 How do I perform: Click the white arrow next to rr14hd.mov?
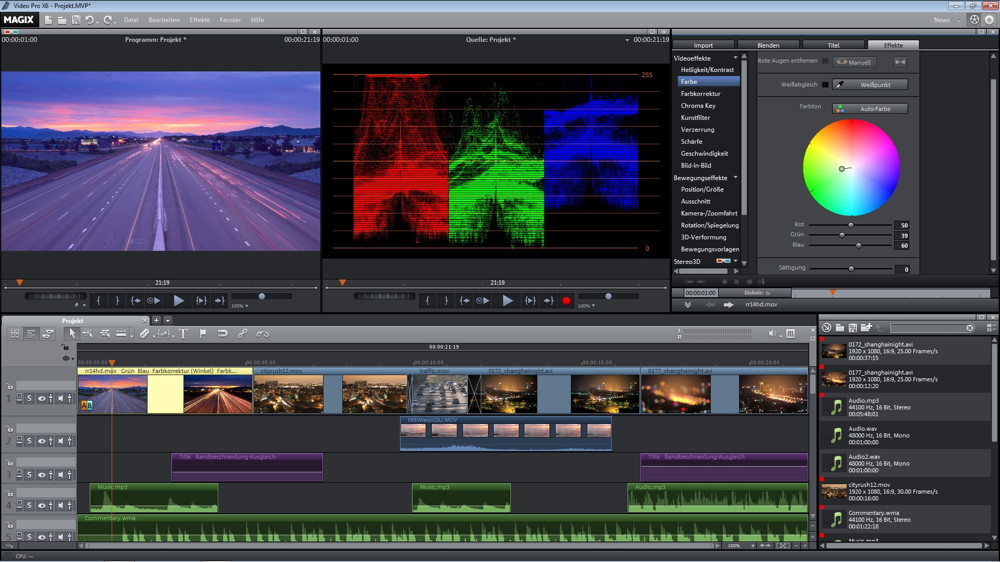point(728,305)
